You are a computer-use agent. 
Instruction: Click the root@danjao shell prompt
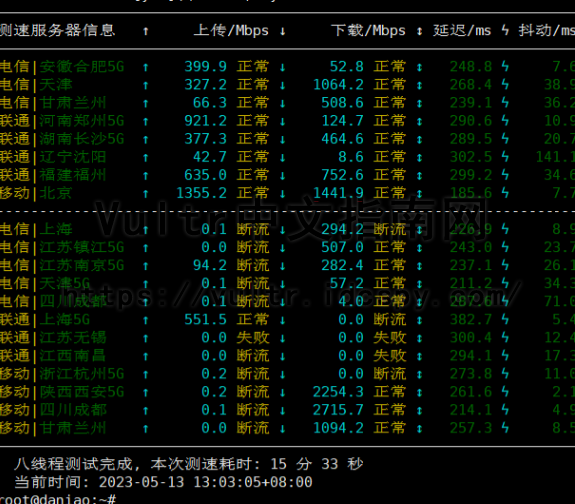coord(58,499)
